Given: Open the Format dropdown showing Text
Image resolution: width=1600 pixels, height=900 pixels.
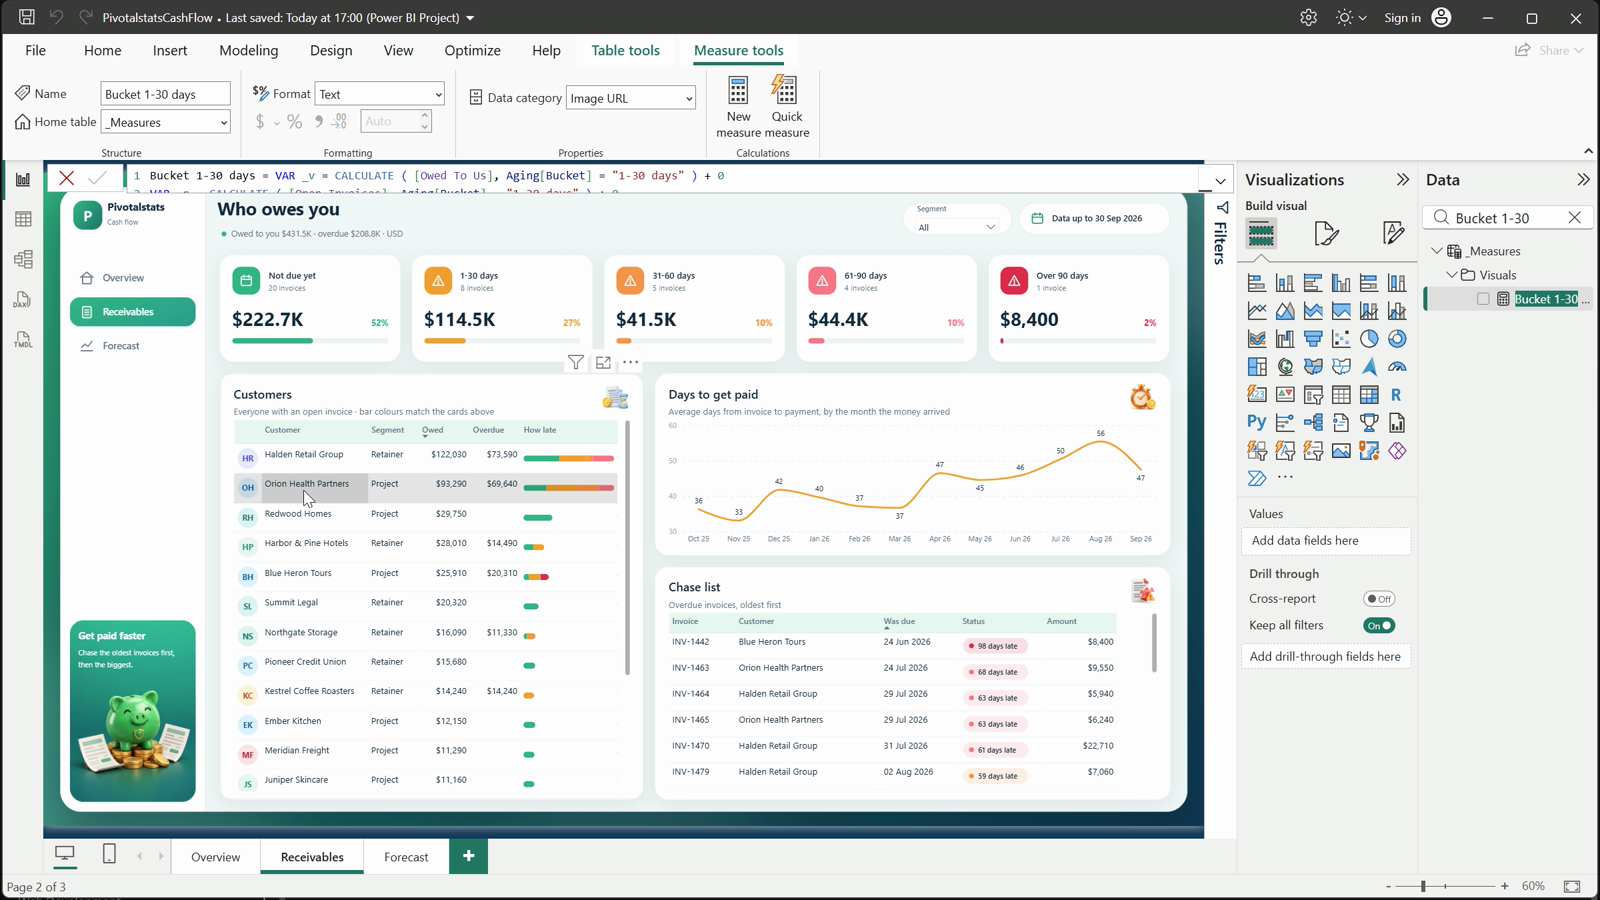Looking at the screenshot, I should point(380,94).
